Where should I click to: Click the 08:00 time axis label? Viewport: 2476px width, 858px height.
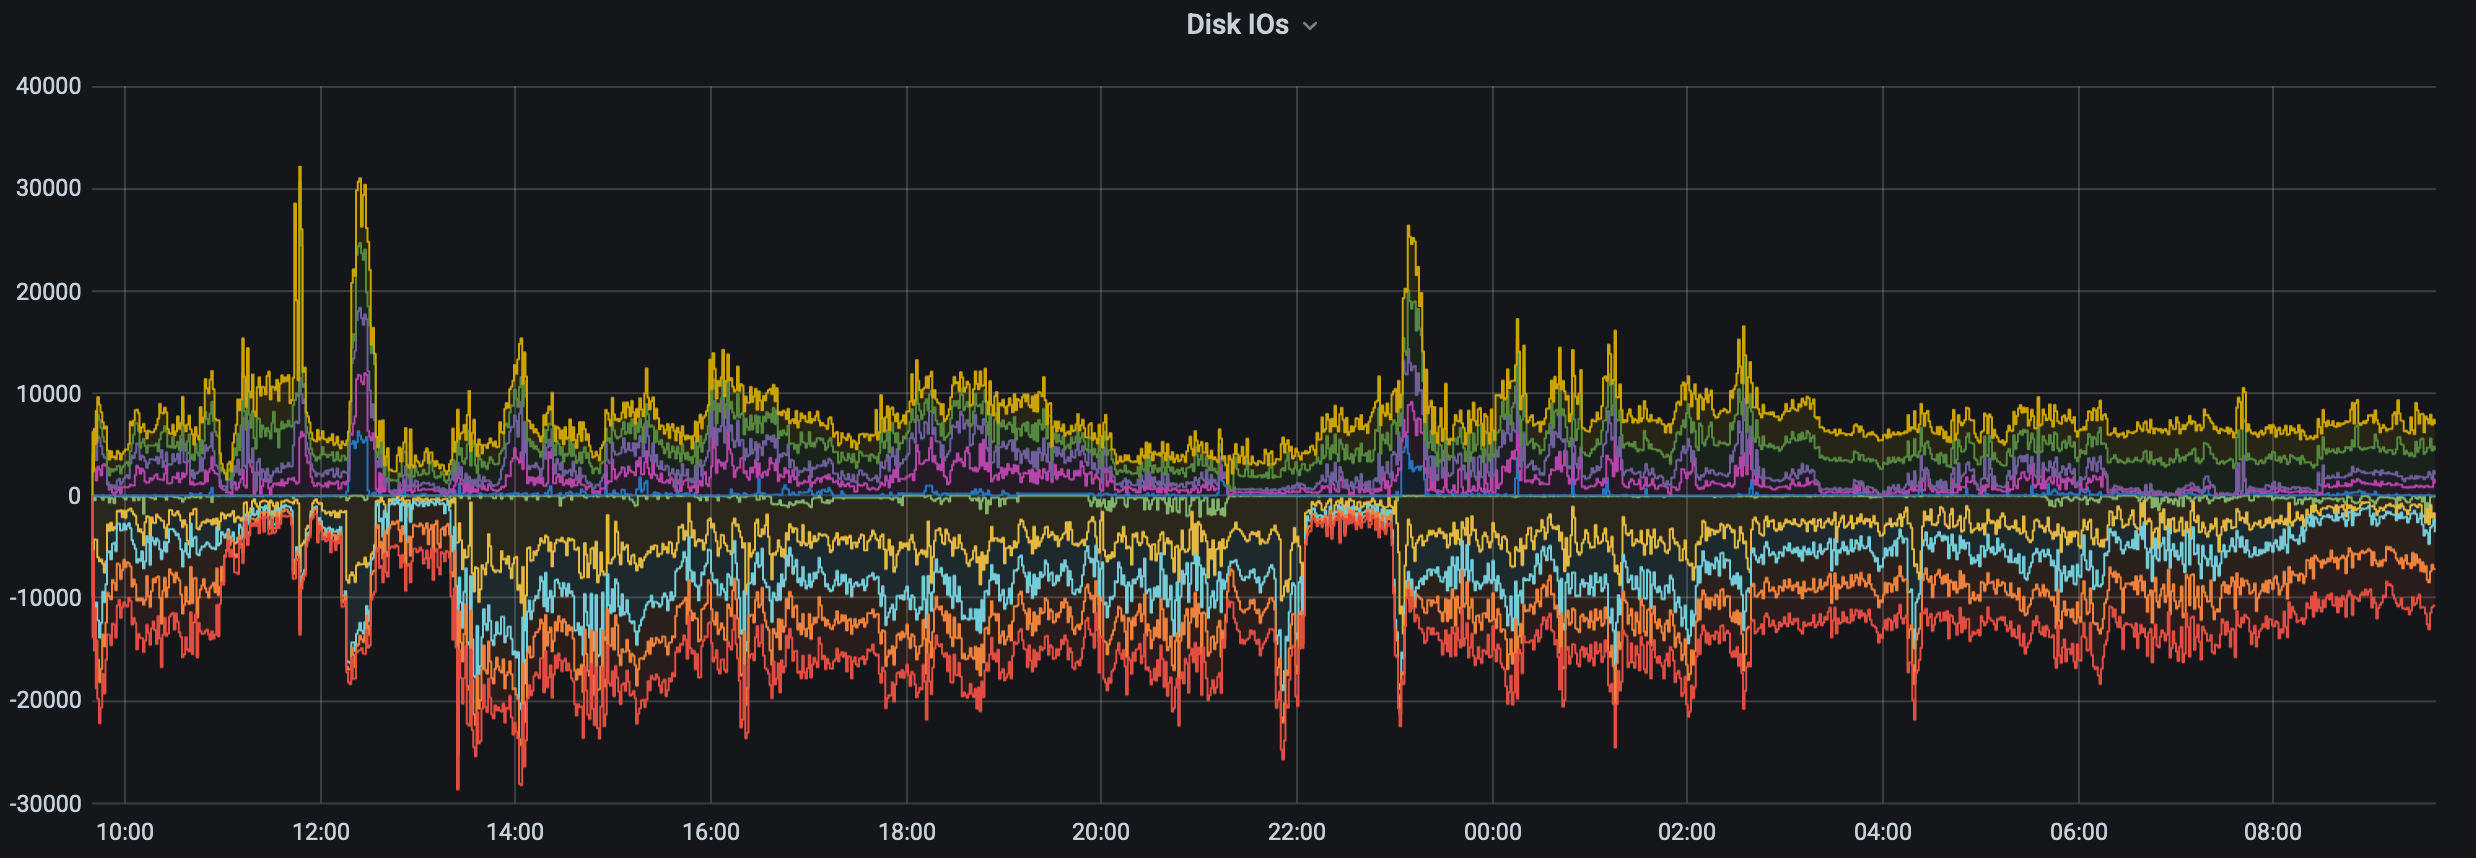coord(2273,832)
